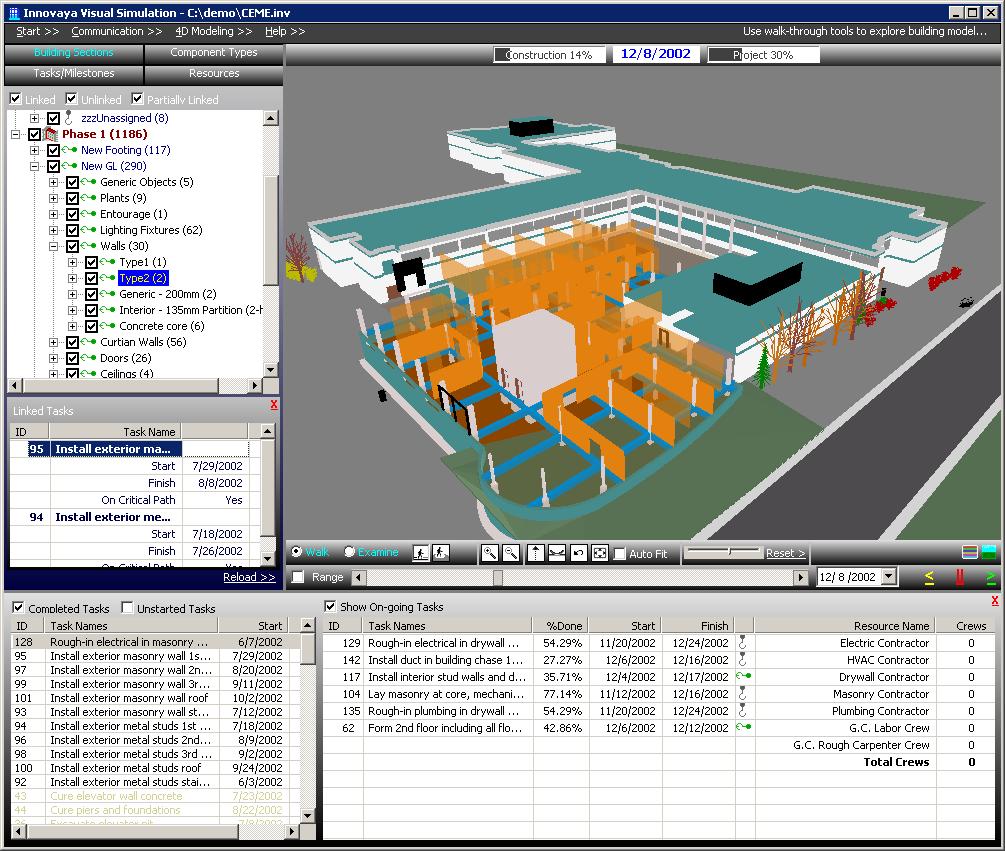Image resolution: width=1005 pixels, height=851 pixels.
Task: Enable the Auto Fit checkbox
Action: pyautogui.click(x=620, y=554)
